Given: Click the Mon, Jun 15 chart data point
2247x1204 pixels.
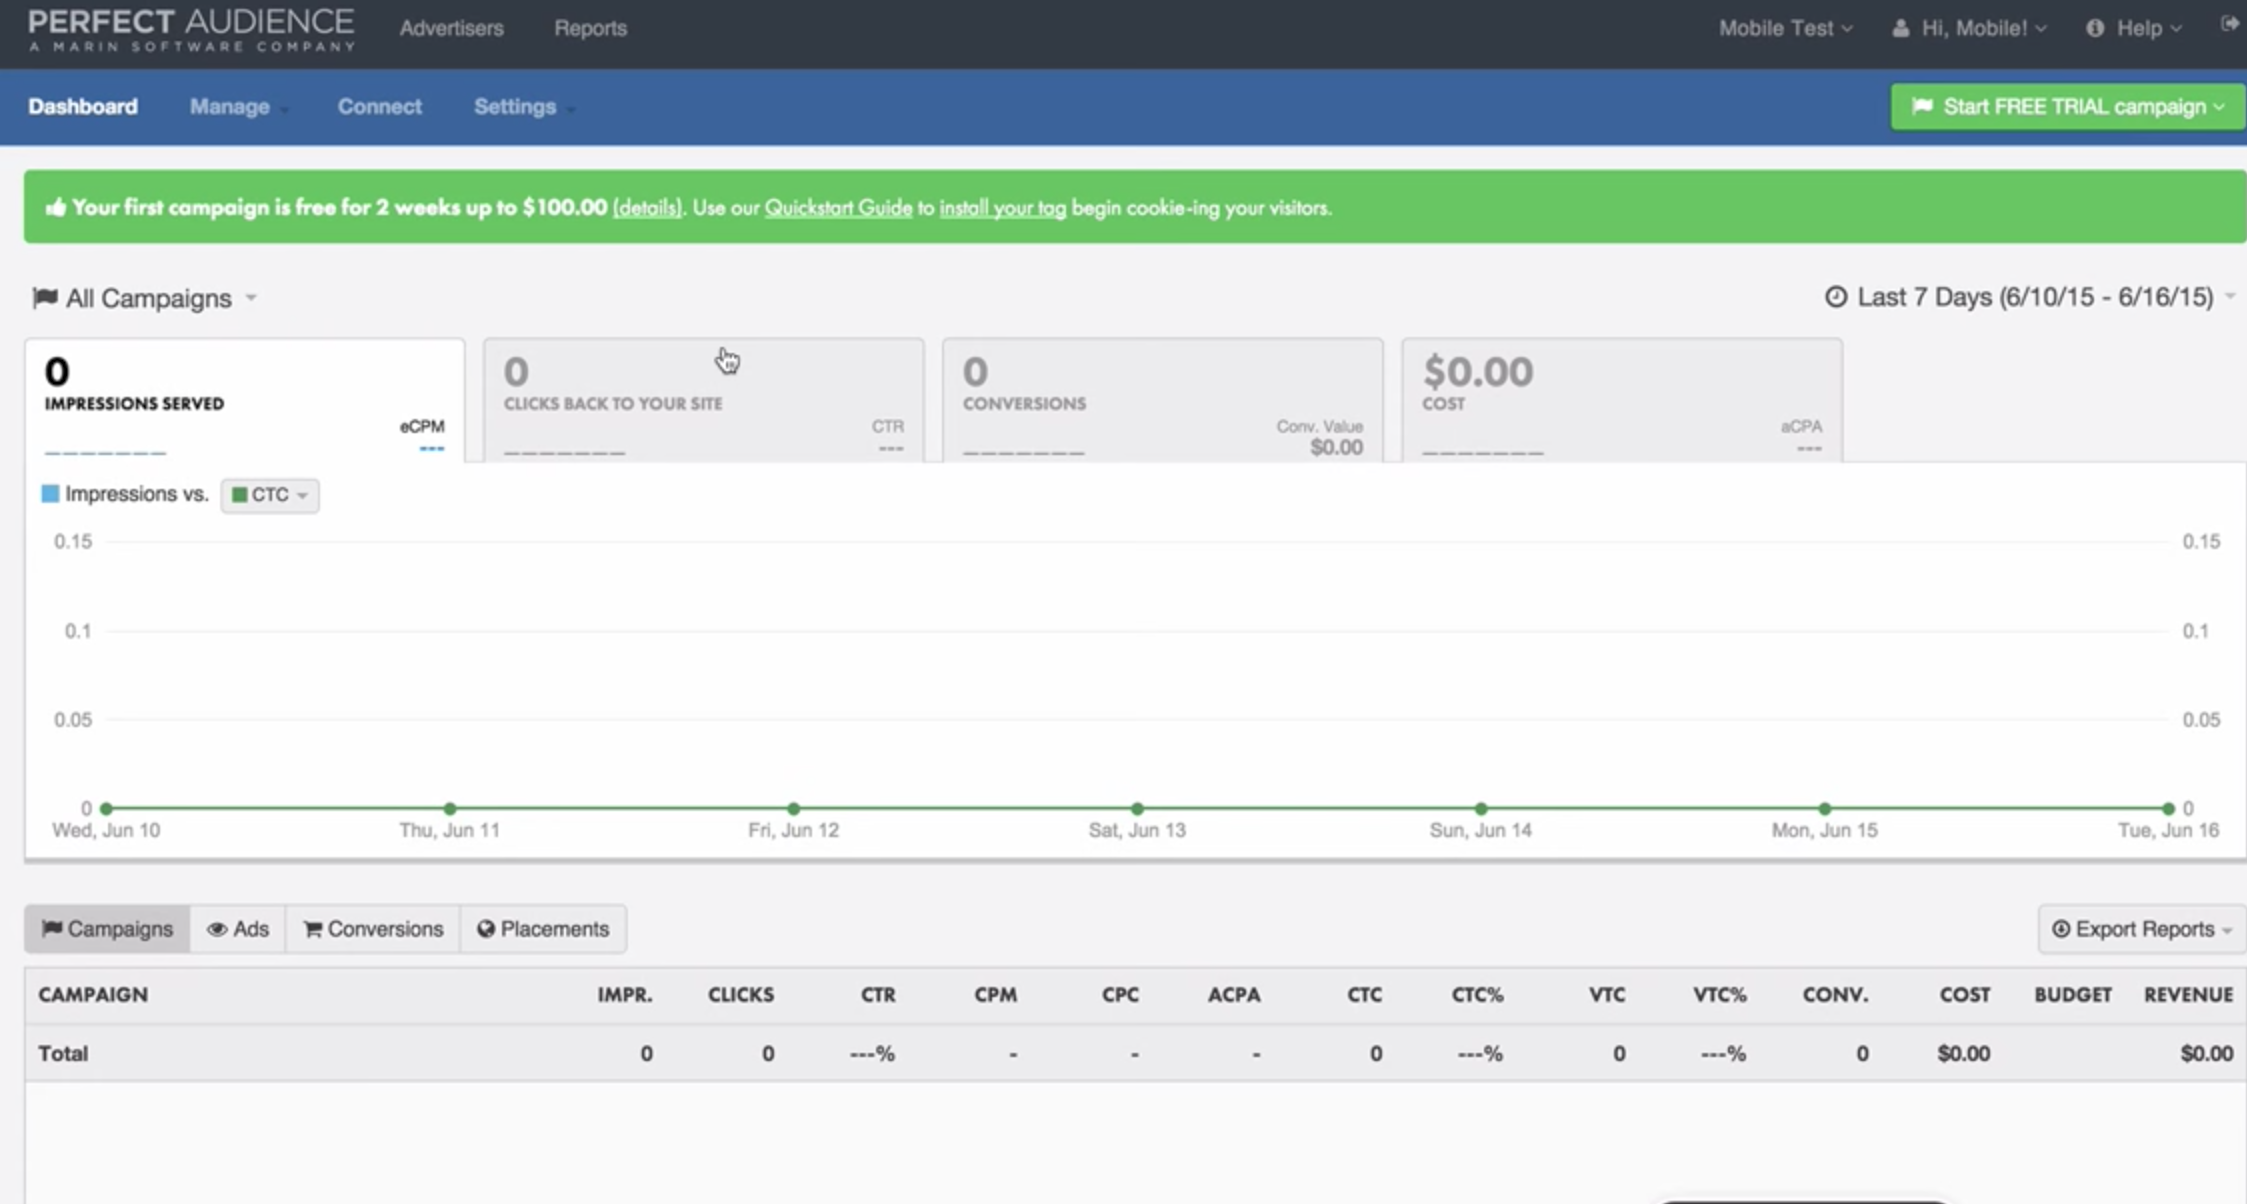Looking at the screenshot, I should 1824,808.
